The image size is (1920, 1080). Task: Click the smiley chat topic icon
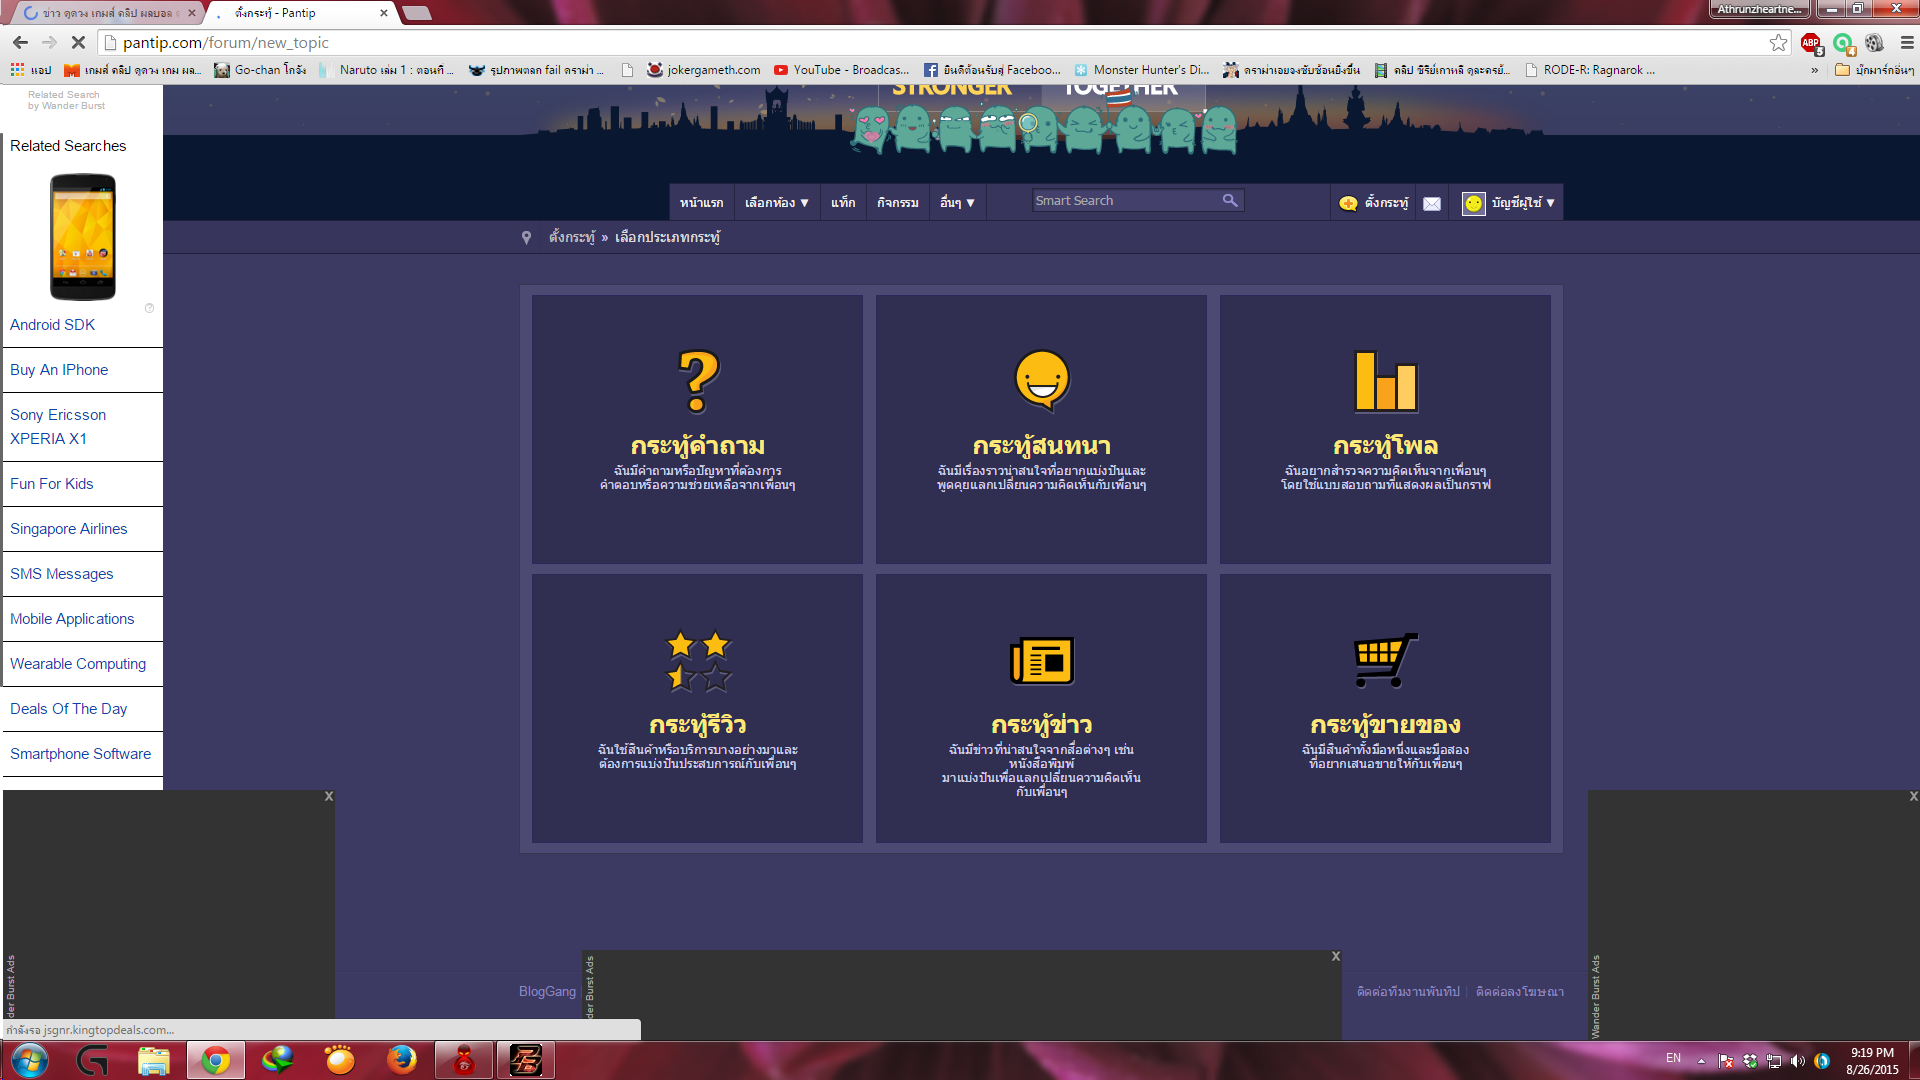point(1041,380)
